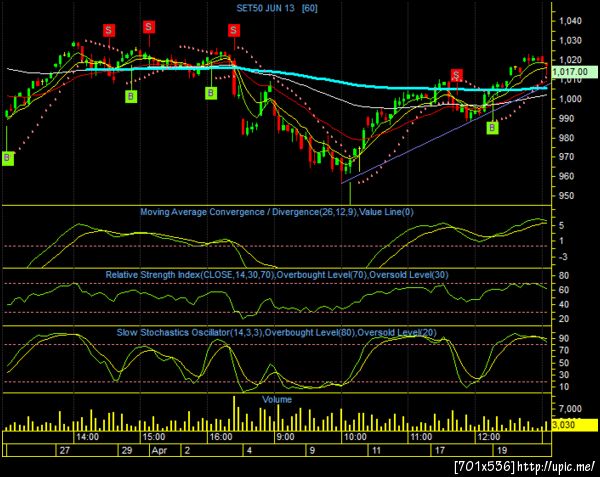
Task: Click the 1,040 price axis label
Action: (570, 21)
